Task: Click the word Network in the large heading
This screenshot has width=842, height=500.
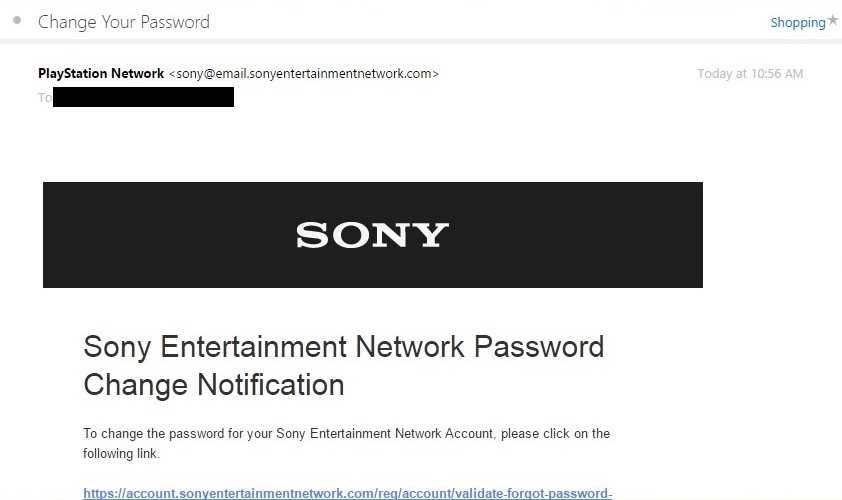Action: pos(410,346)
